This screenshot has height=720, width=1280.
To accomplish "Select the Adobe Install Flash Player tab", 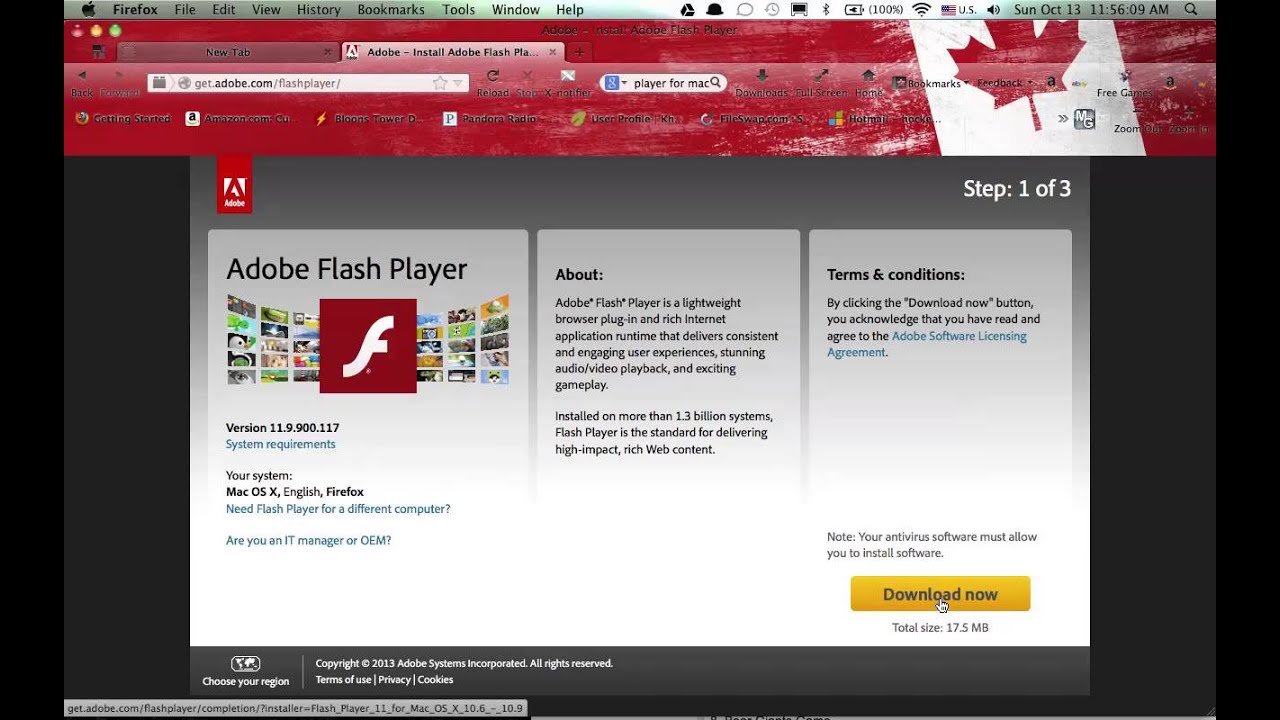I will pyautogui.click(x=452, y=52).
